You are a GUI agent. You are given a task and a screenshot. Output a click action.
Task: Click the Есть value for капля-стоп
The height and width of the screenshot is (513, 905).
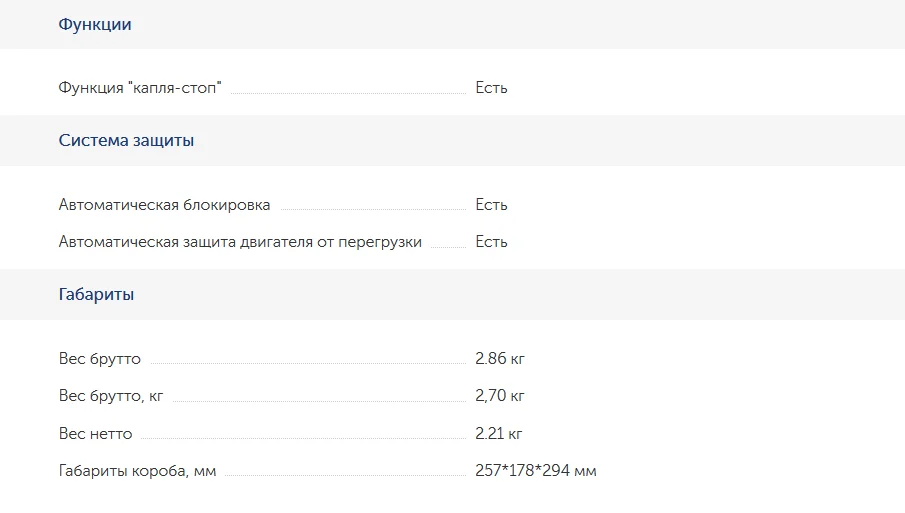[491, 88]
